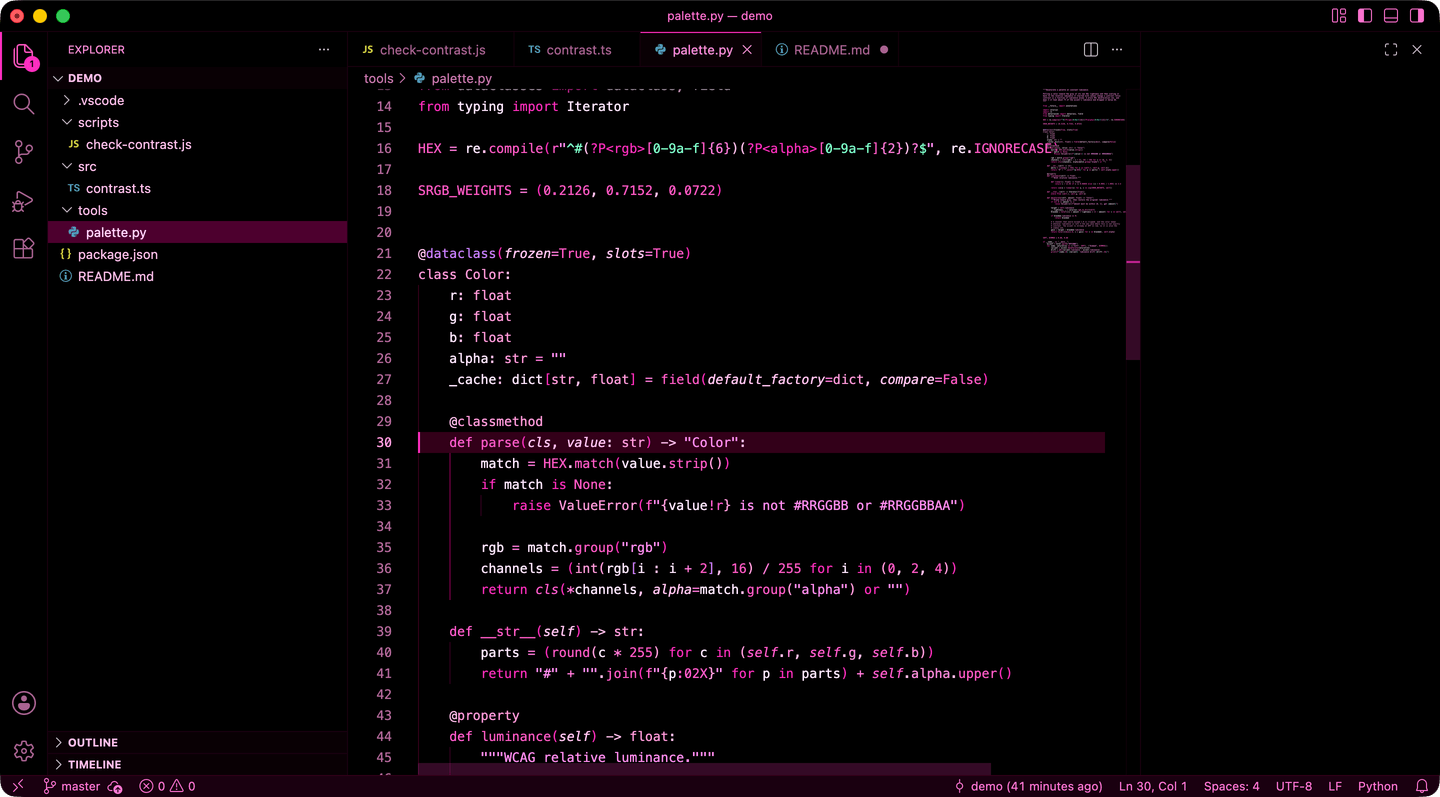Screen dimensions: 1440x797
Task: Click the EXPLORER panel title
Action: pyautogui.click(x=96, y=50)
